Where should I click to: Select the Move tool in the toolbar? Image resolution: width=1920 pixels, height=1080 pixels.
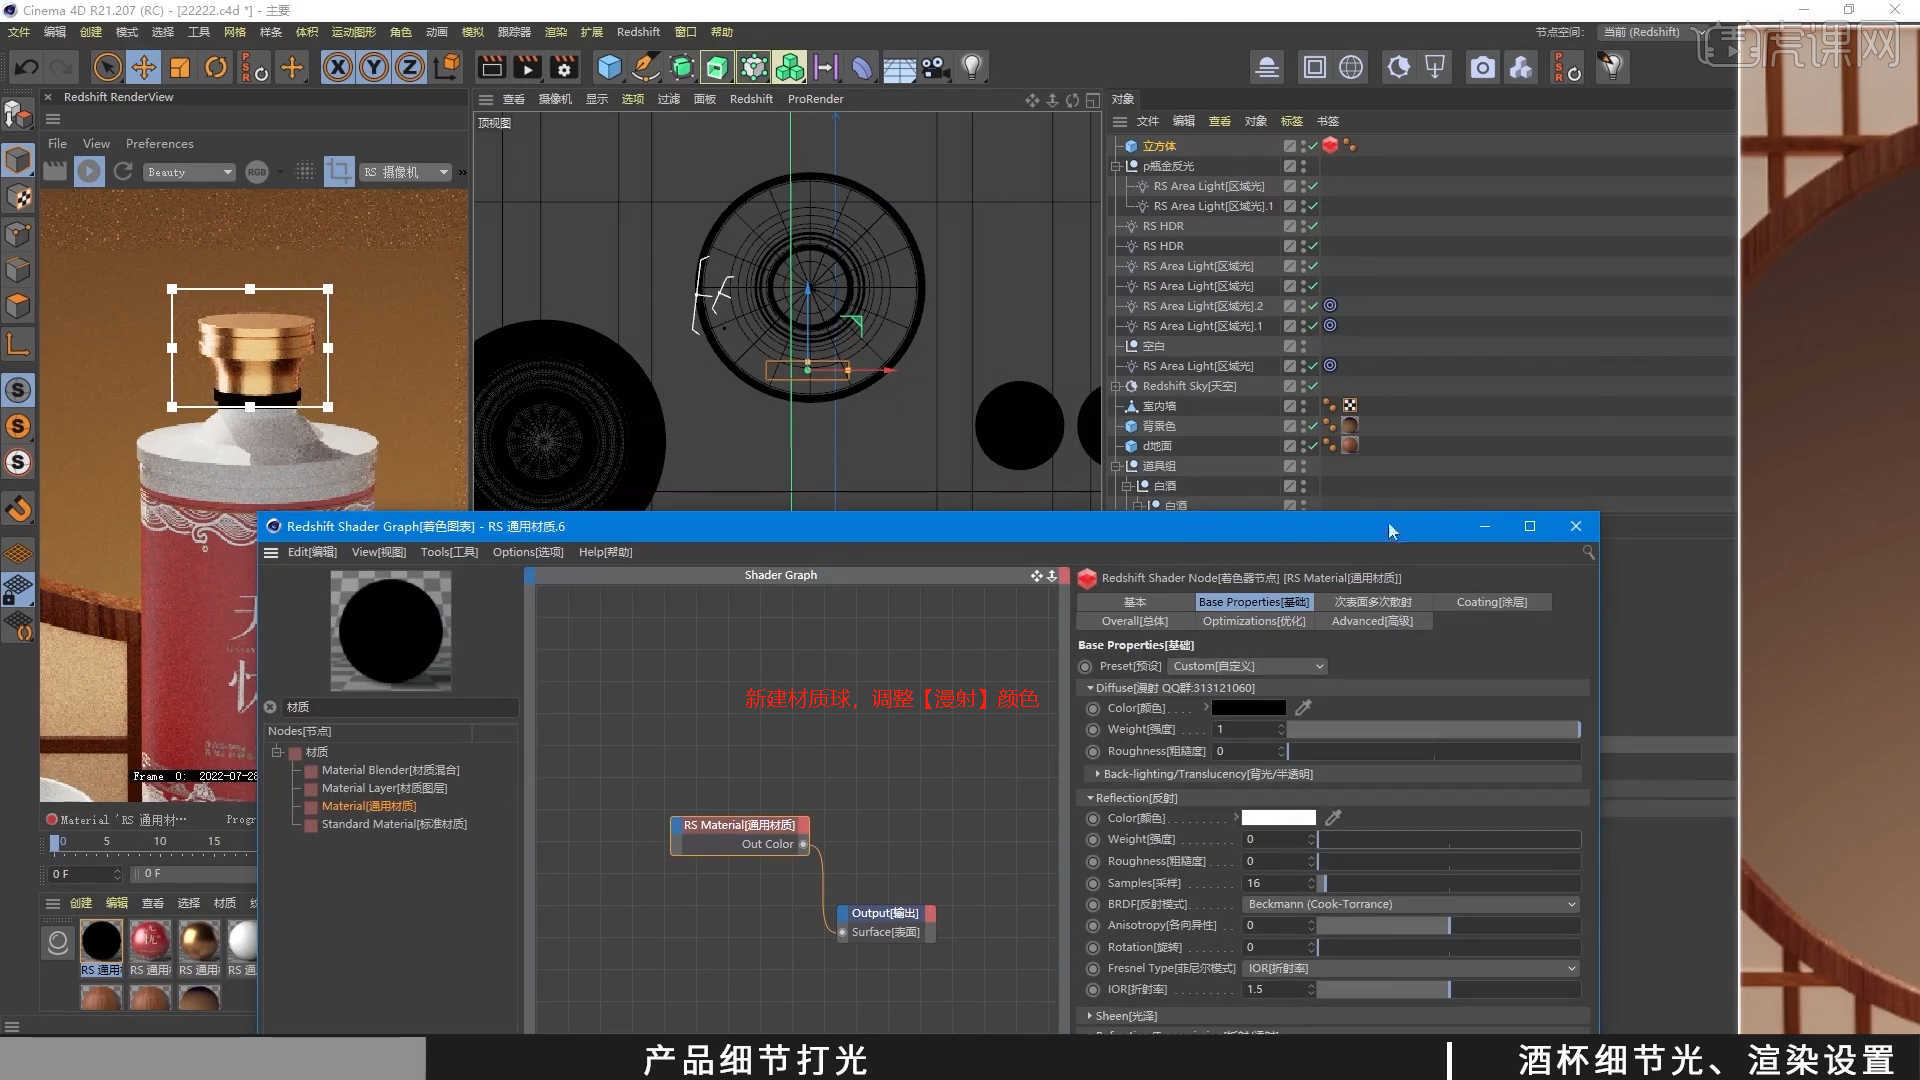tap(144, 67)
